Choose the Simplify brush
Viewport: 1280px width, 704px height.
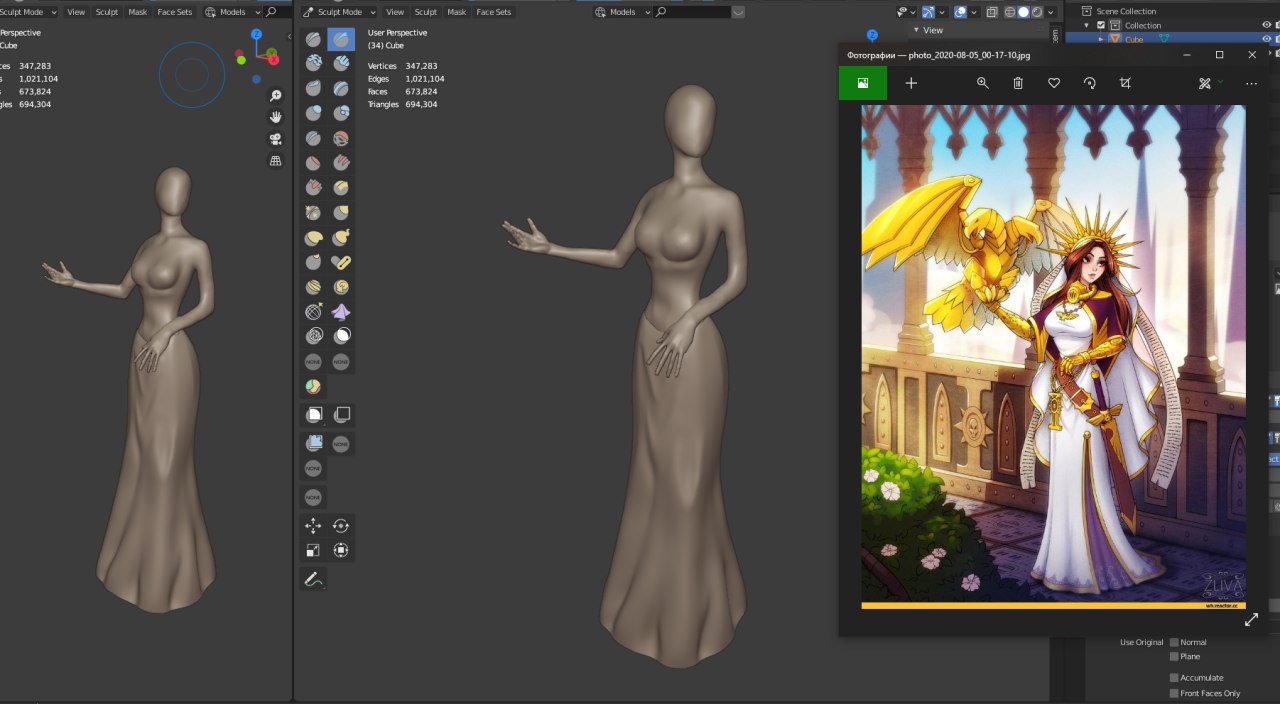tap(313, 336)
